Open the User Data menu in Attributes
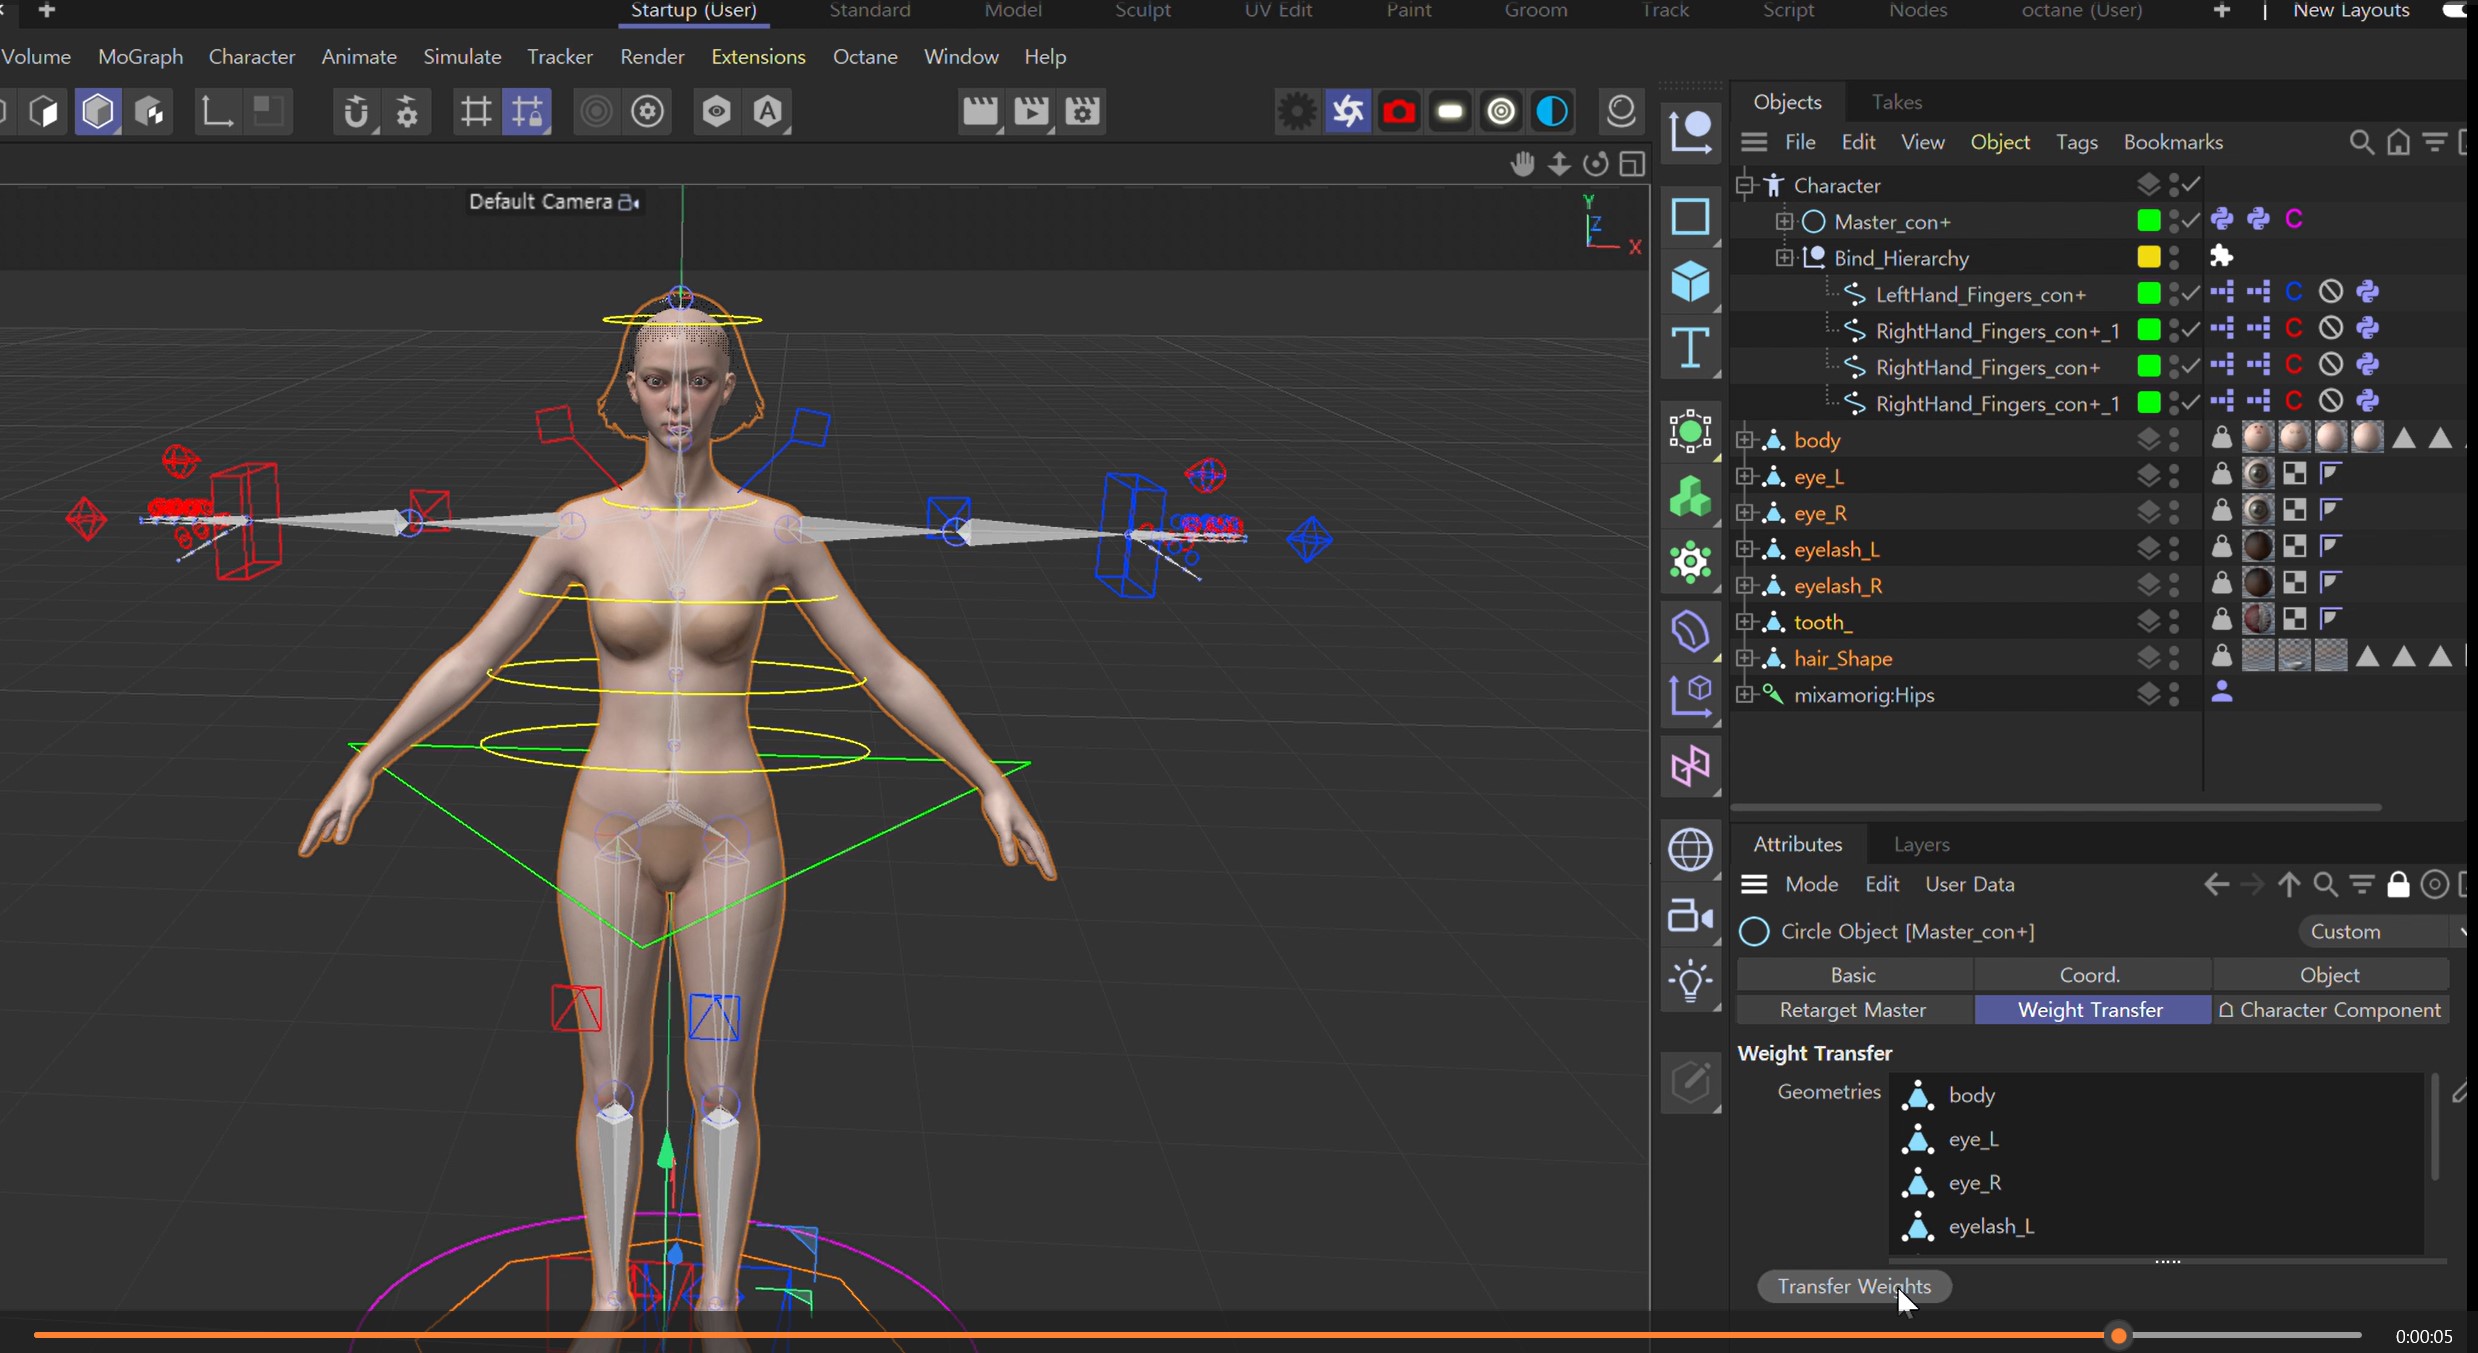 (x=1969, y=885)
